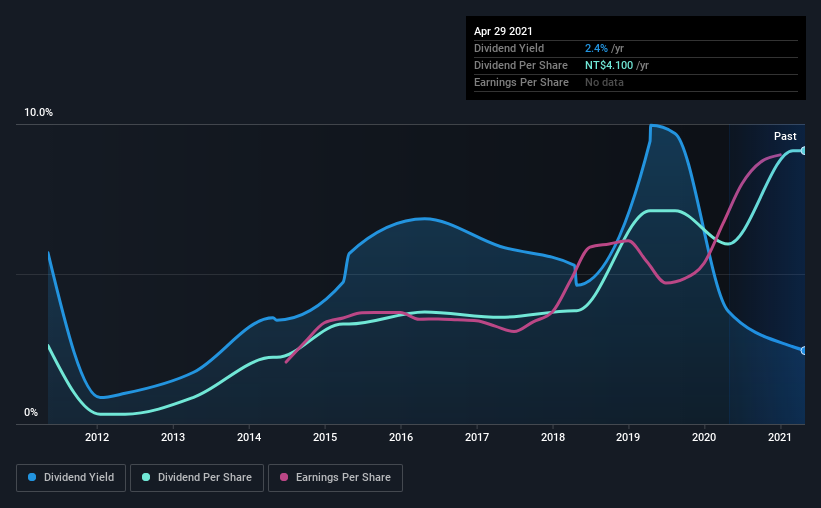The image size is (821, 508).
Task: Click the 10.0% y-axis label
Action: click(x=38, y=113)
